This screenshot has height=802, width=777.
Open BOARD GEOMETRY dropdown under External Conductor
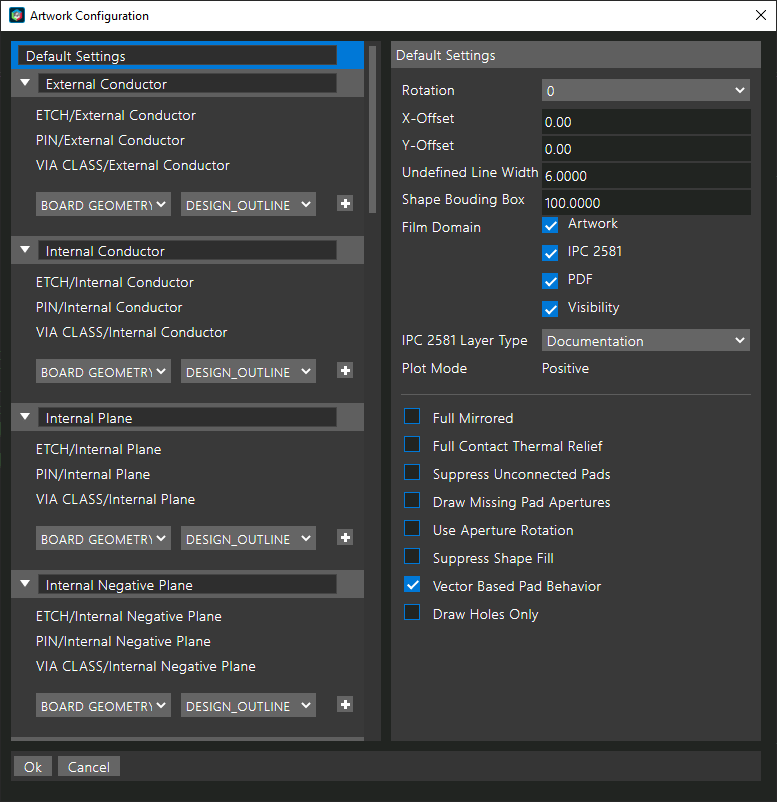tap(103, 205)
